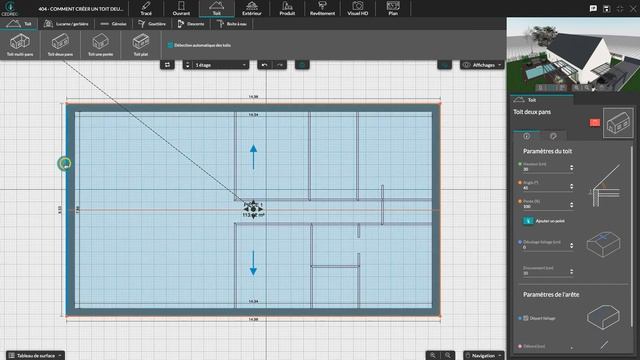Select the Gouttière tool

(152, 24)
